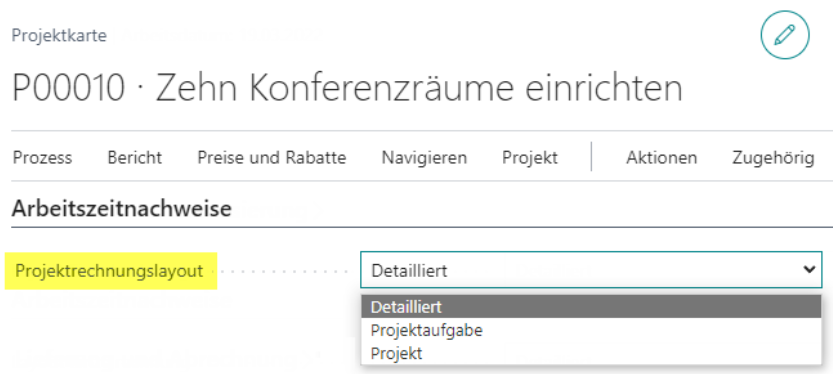Click the dropdown chevron arrow of Projektrechnungslayout
Screen dimensions: 833x374
tap(809, 270)
